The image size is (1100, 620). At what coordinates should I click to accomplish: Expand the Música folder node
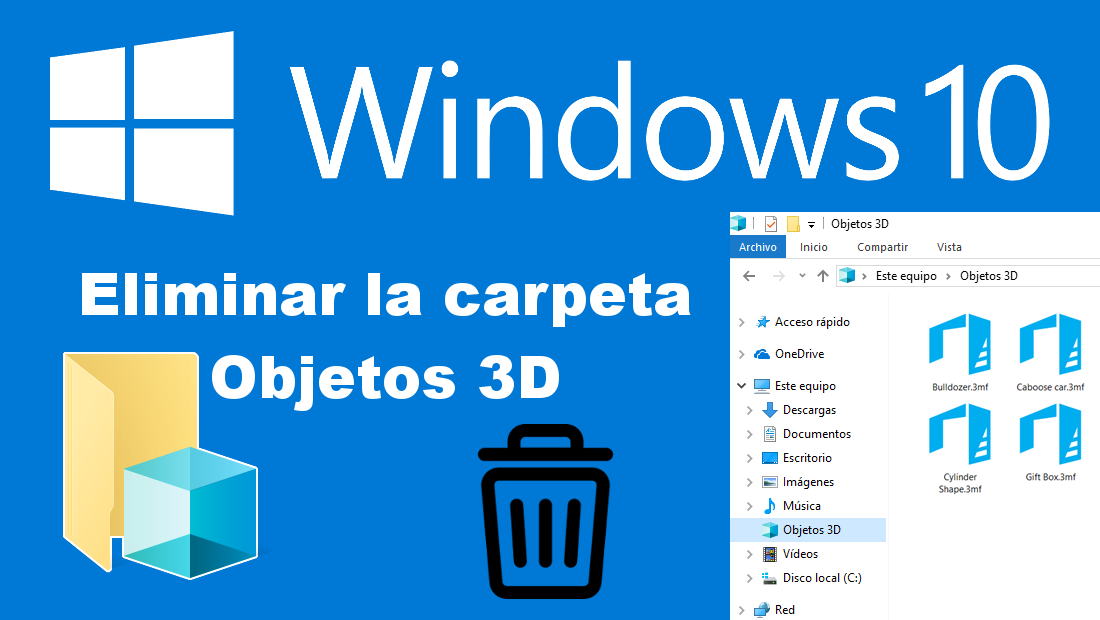[x=750, y=506]
